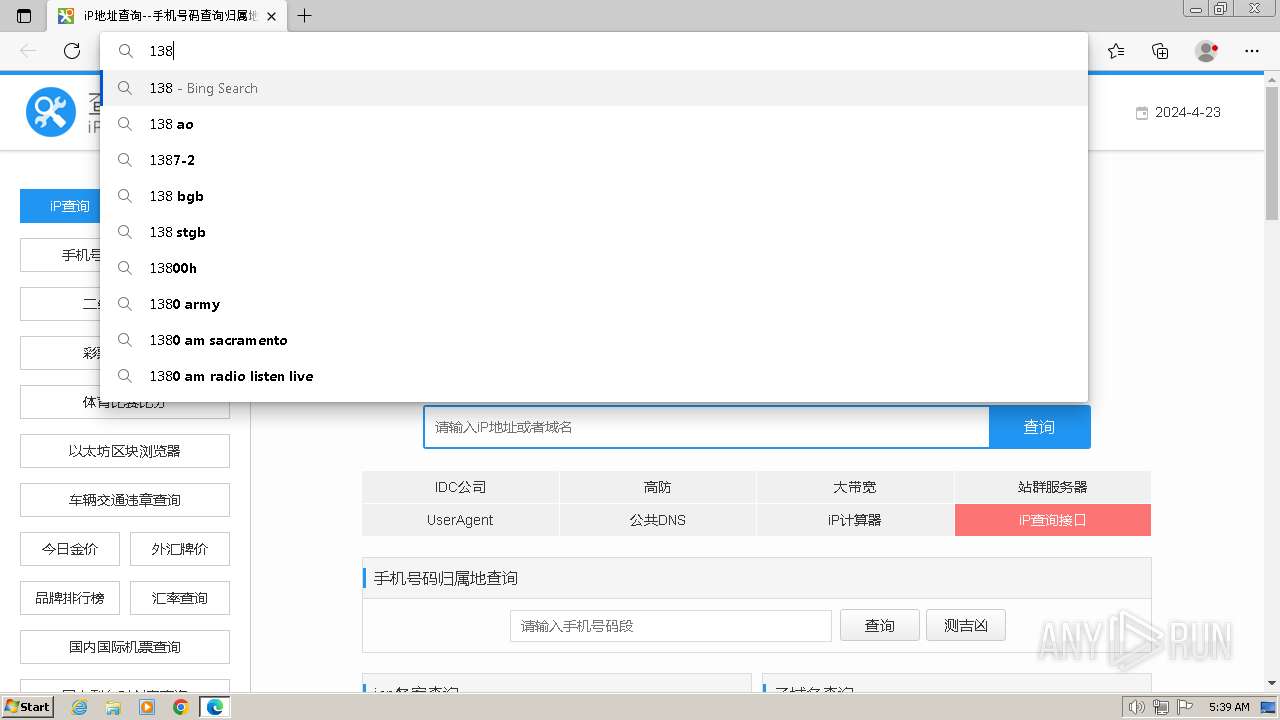
Task: Pick '1380 am radio listen live' suggestion
Action: coord(594,376)
